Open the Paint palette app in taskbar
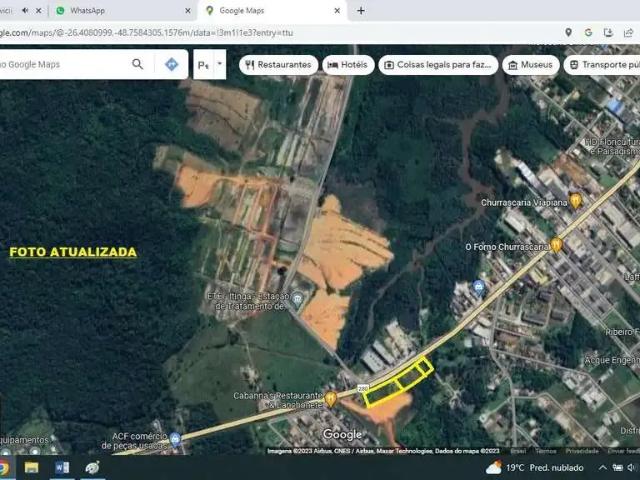 93,468
